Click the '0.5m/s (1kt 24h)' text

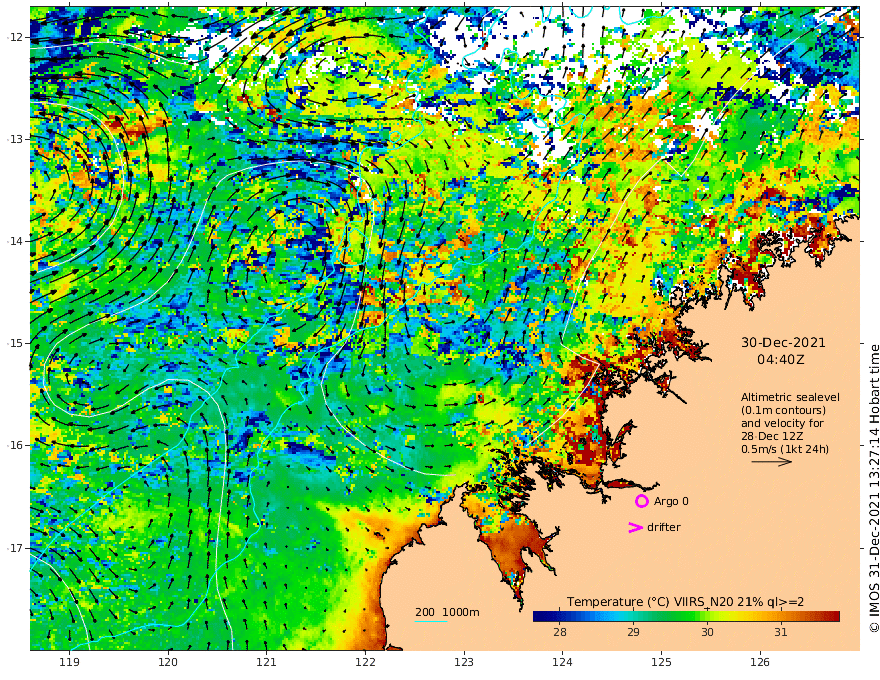point(785,449)
